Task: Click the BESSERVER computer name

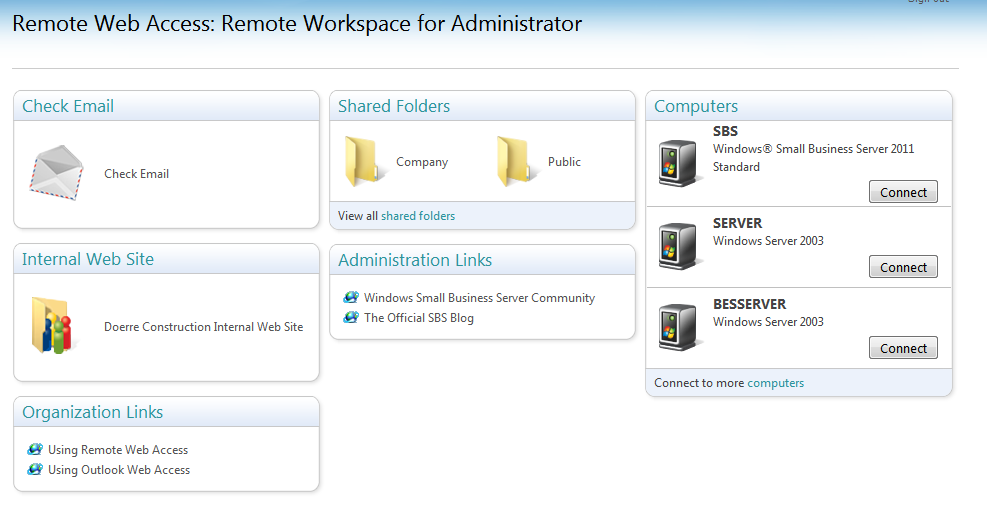Action: tap(749, 304)
